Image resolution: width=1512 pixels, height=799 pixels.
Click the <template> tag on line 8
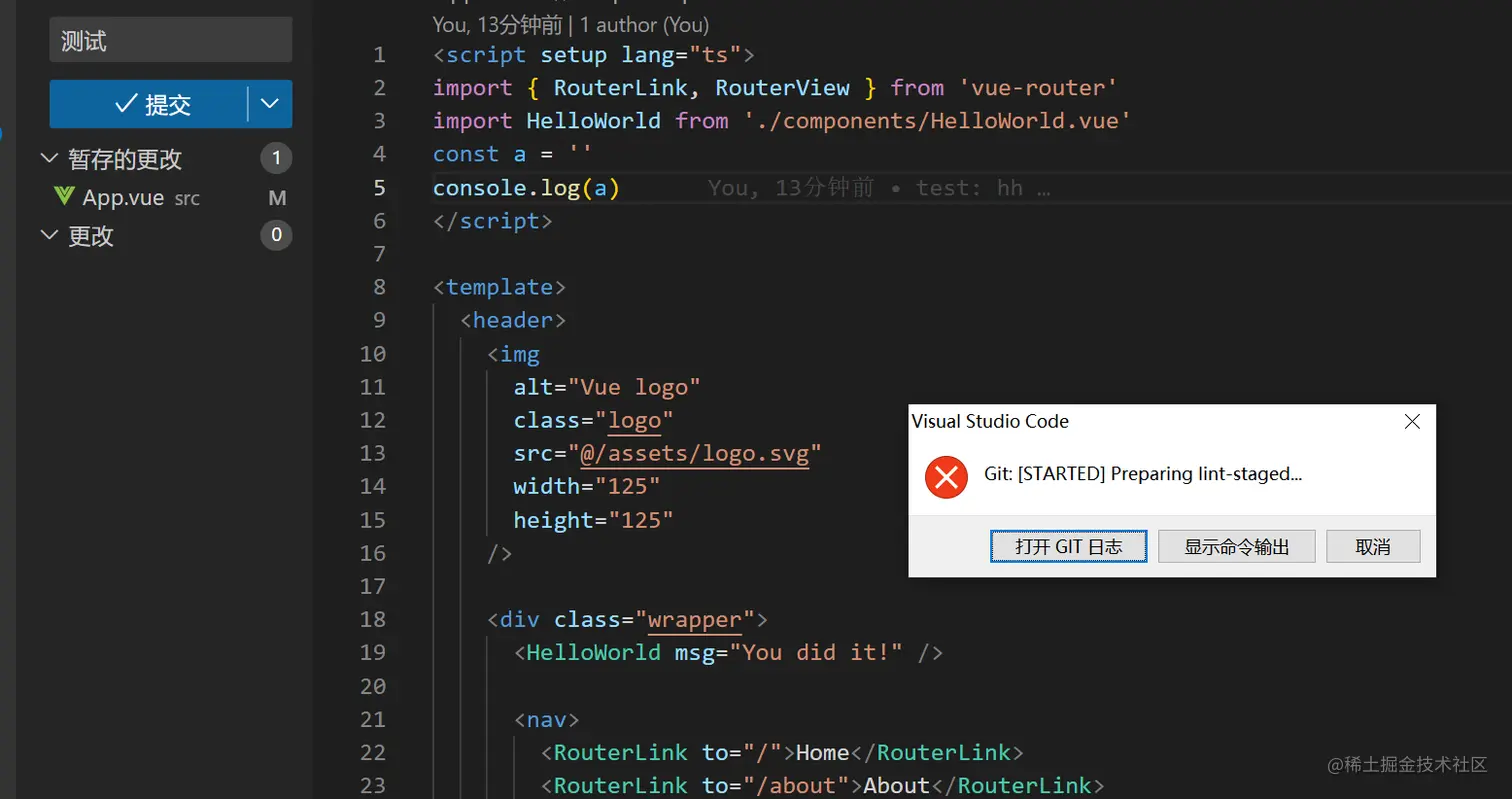[499, 287]
